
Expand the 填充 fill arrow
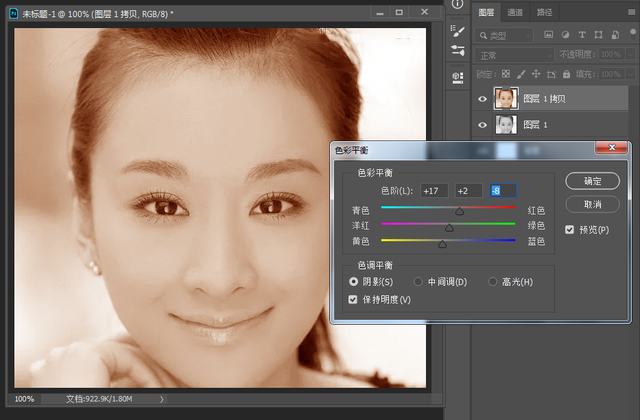pos(630,74)
